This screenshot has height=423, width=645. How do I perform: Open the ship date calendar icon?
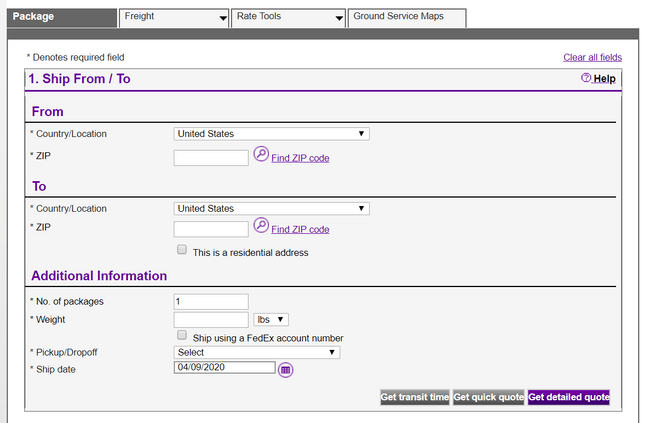pos(285,370)
